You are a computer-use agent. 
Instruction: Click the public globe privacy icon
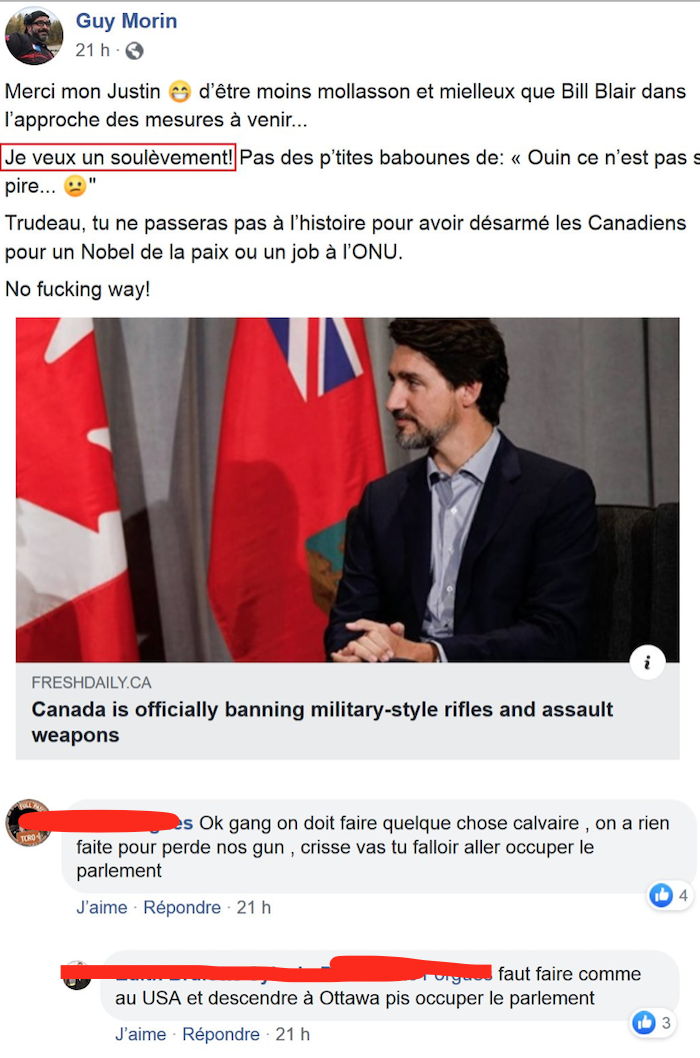(x=134, y=51)
